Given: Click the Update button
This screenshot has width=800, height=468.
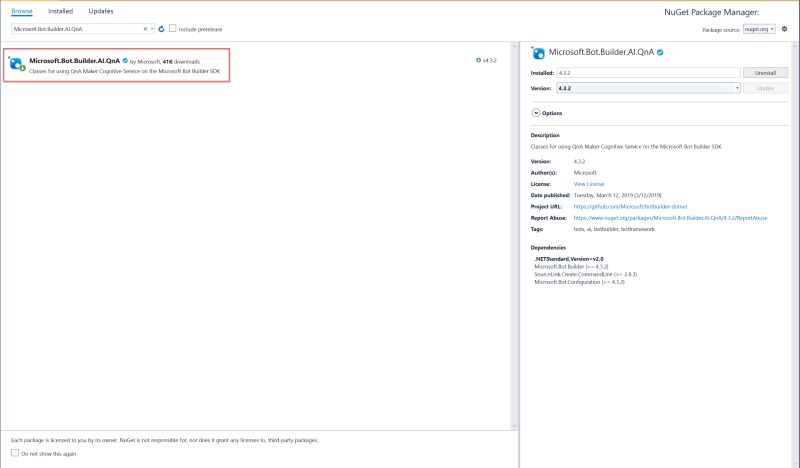Looking at the screenshot, I should [765, 88].
